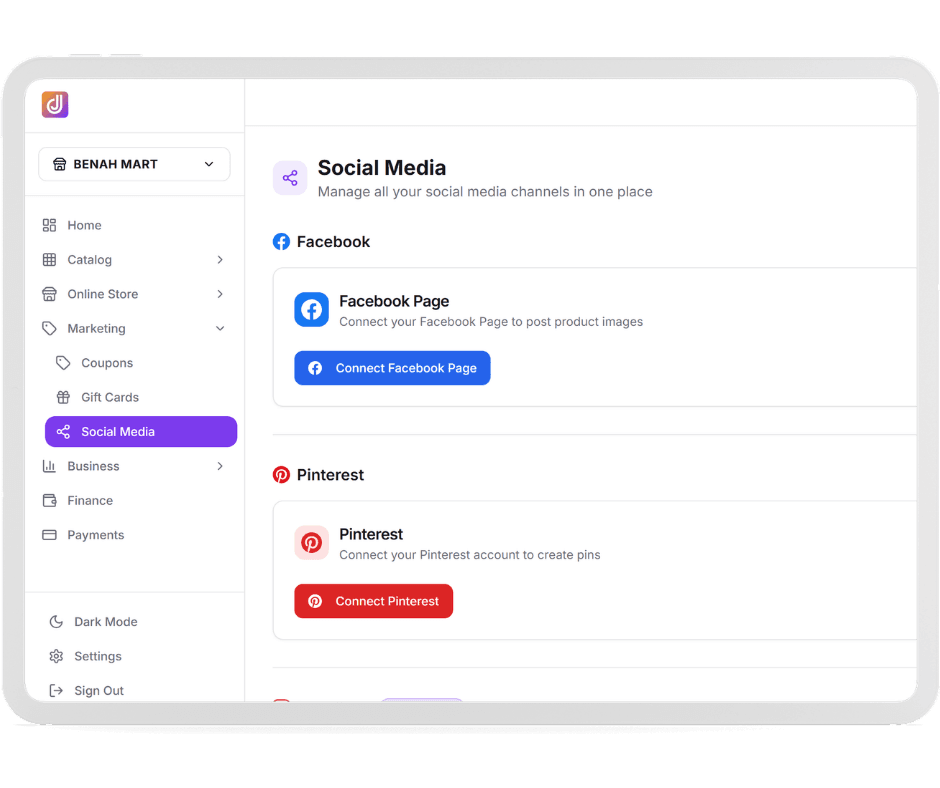Expand the Business submenu chevron
Viewport: 940px width, 788px height.
click(220, 466)
